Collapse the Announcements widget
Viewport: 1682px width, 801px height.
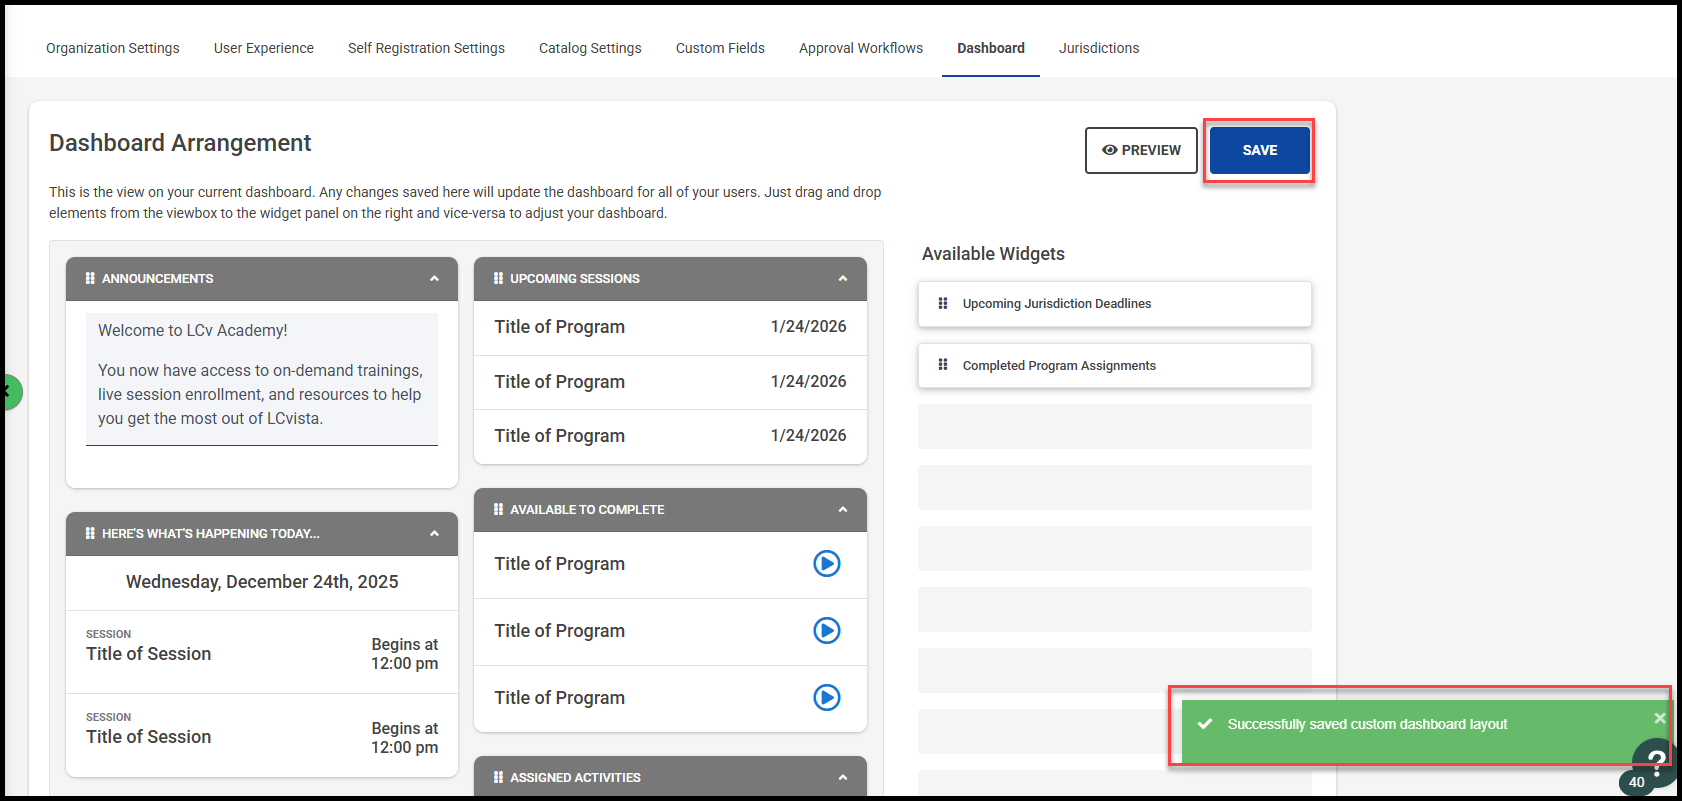[x=434, y=279]
